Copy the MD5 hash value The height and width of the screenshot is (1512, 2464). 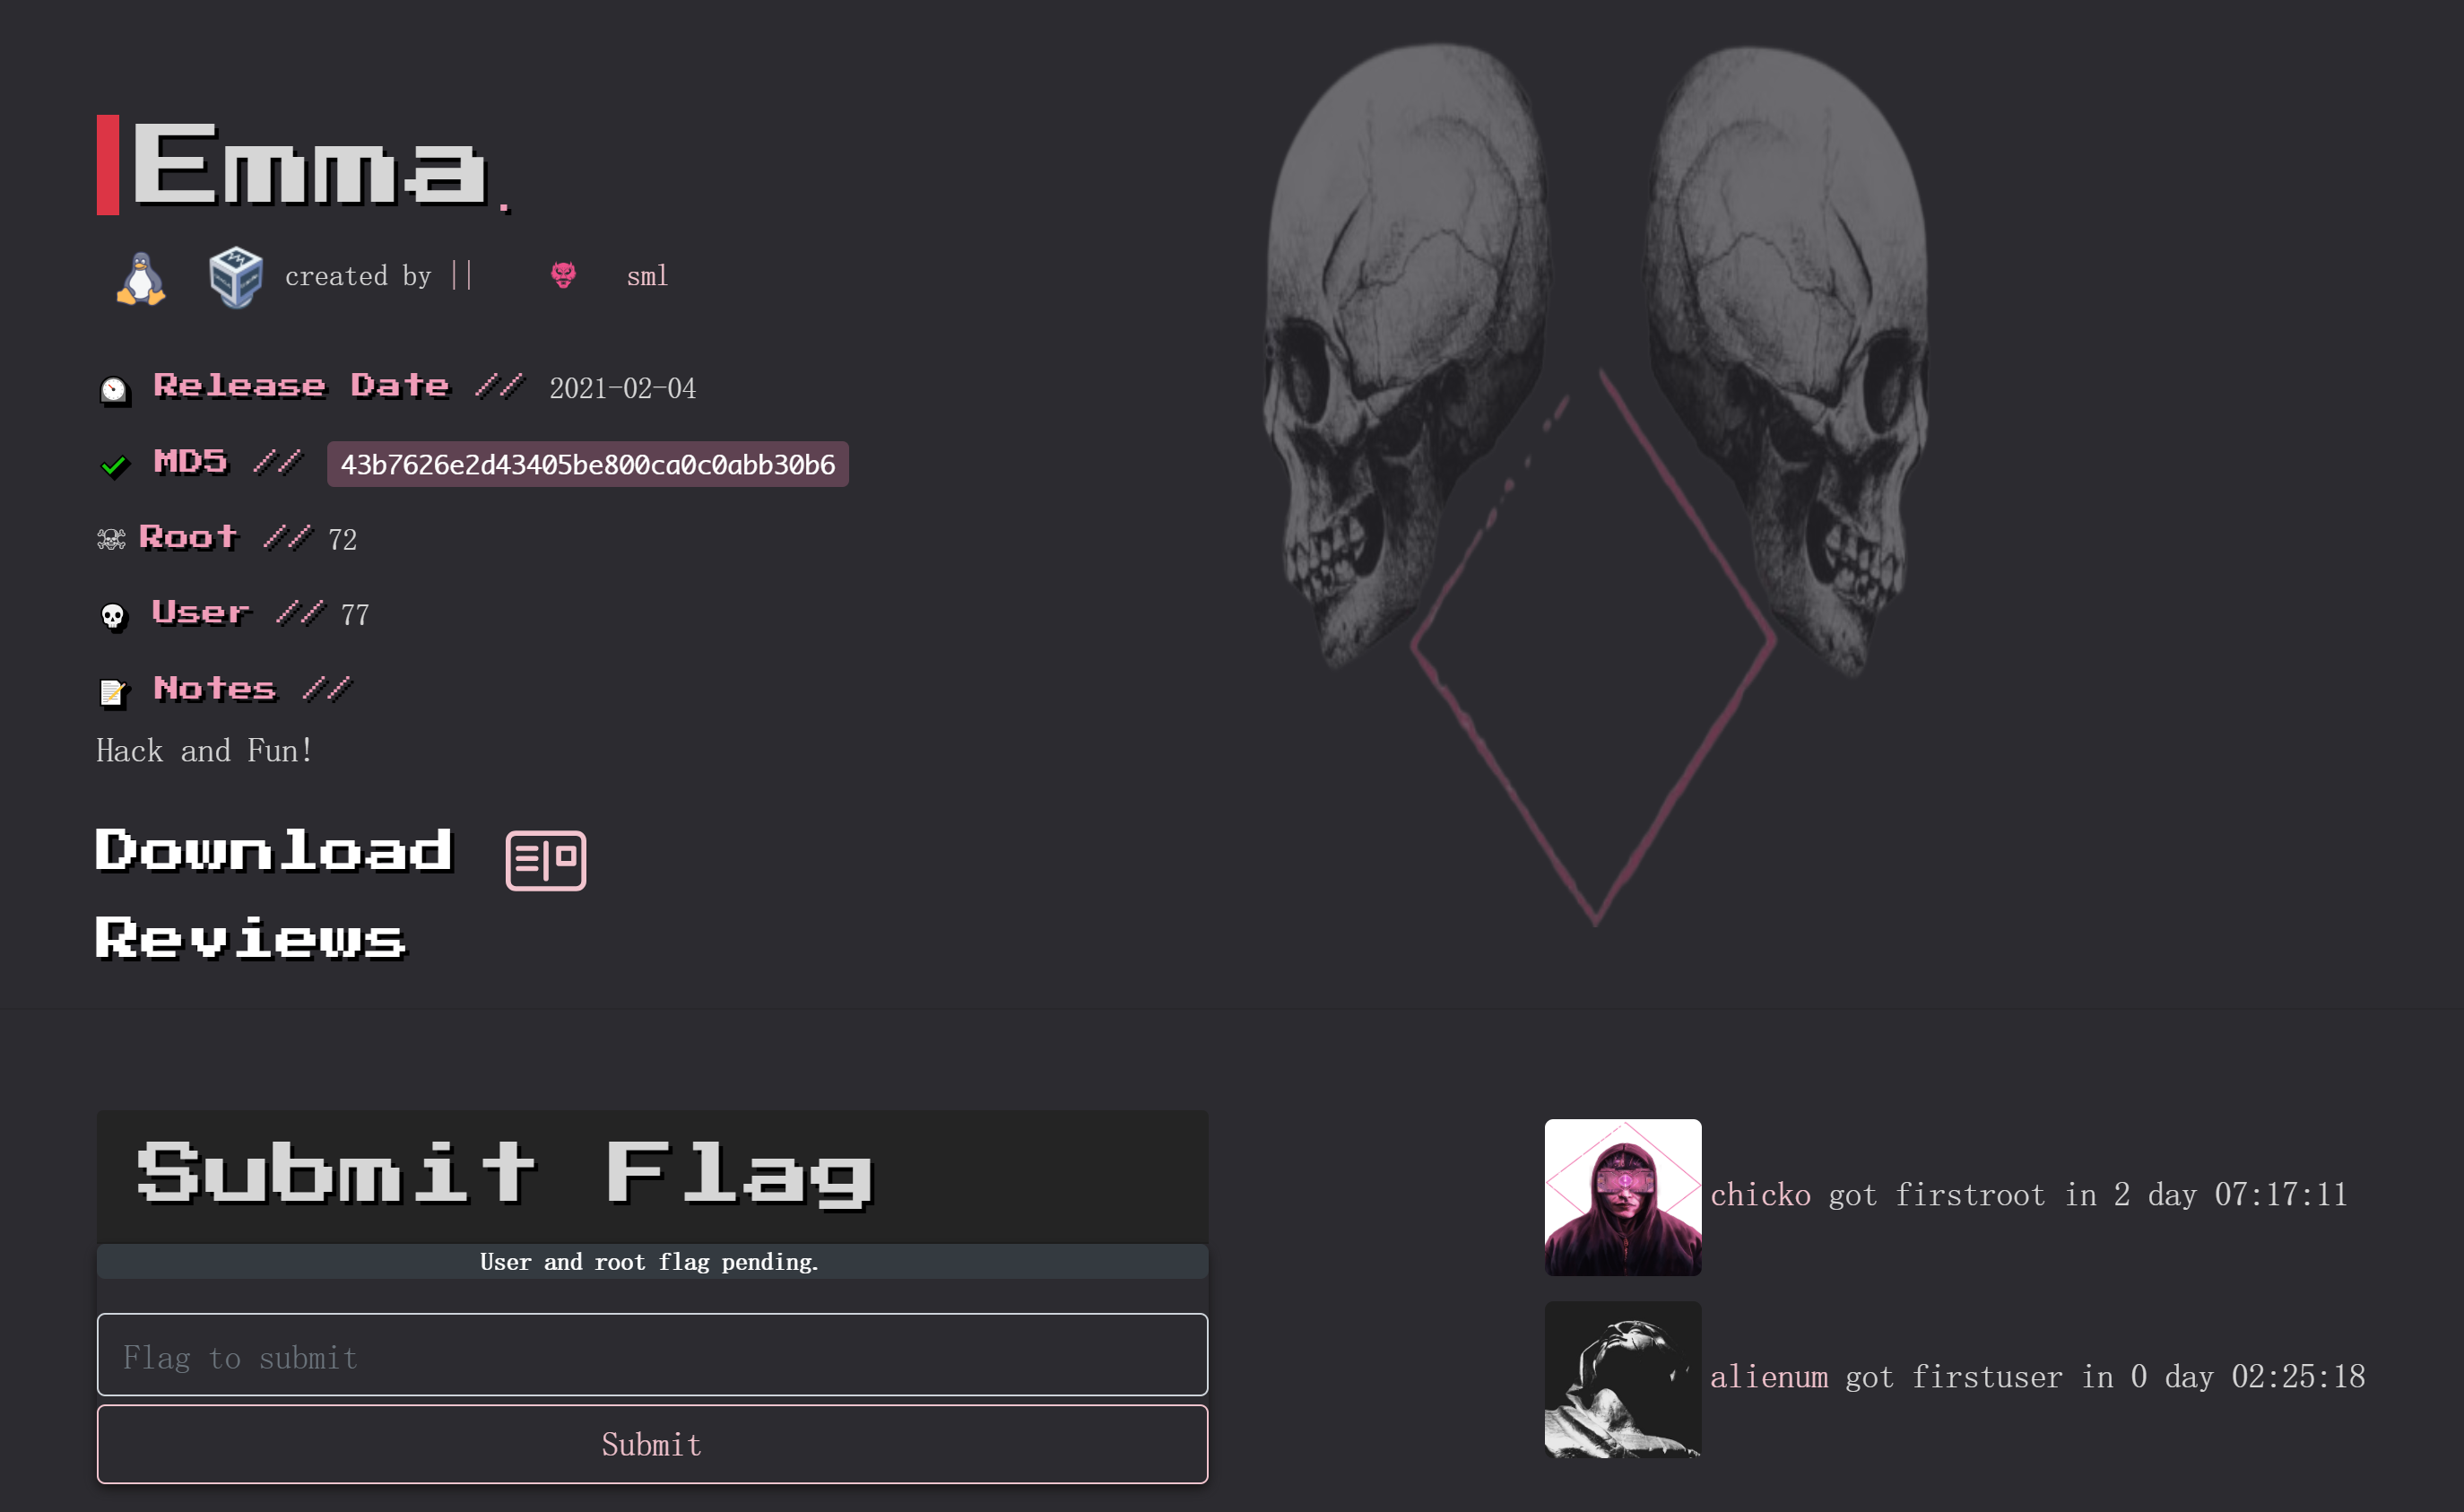pyautogui.click(x=588, y=464)
